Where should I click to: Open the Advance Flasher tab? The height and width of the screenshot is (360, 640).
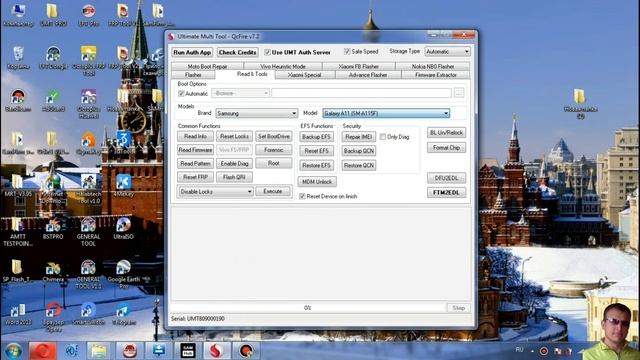[368, 75]
